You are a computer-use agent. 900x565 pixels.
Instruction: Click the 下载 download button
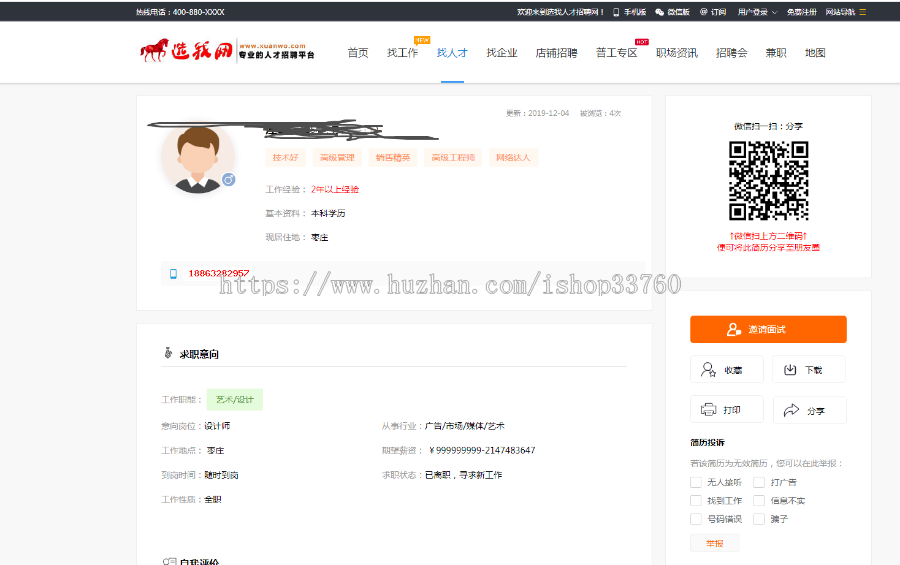pyautogui.click(x=809, y=369)
